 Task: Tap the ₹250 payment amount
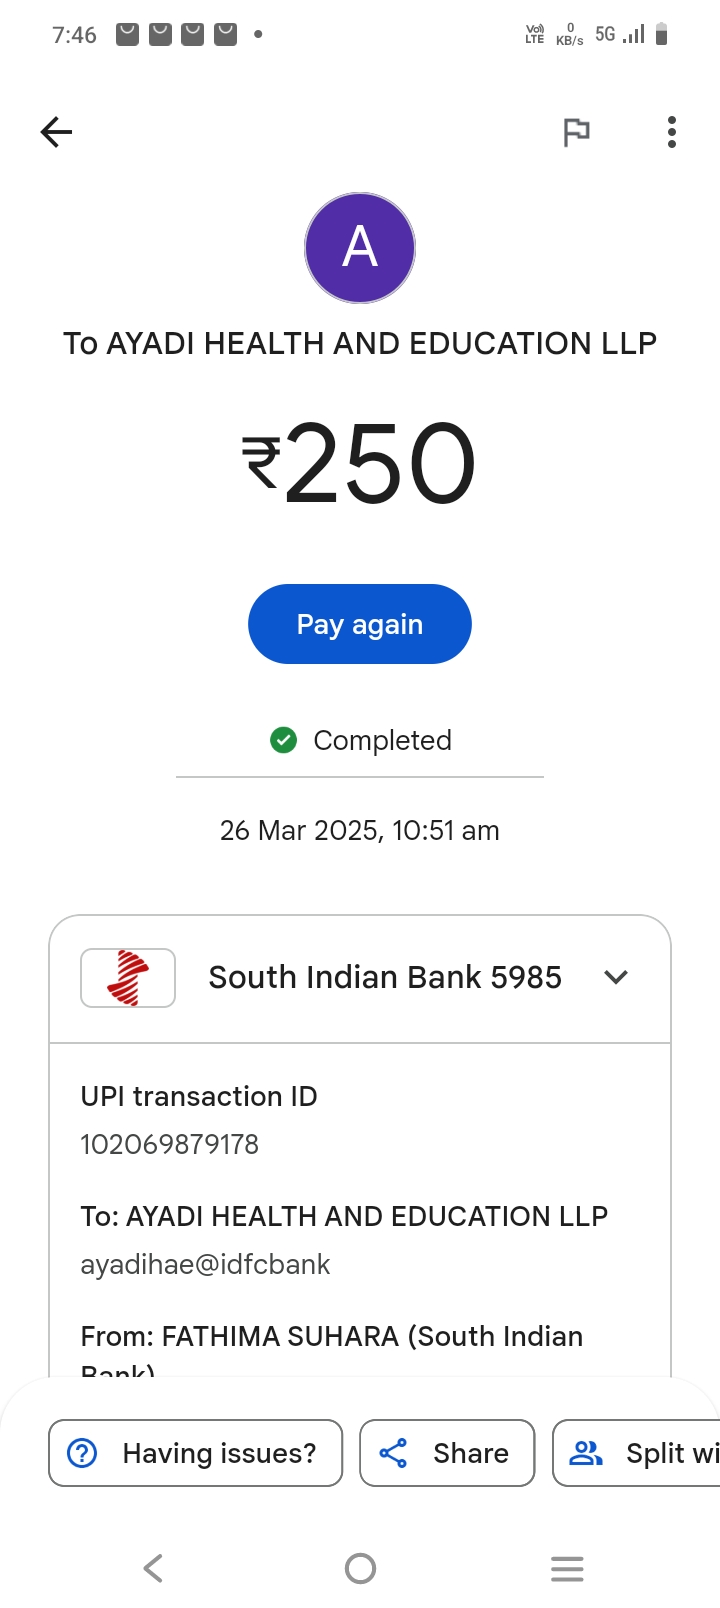(x=360, y=463)
